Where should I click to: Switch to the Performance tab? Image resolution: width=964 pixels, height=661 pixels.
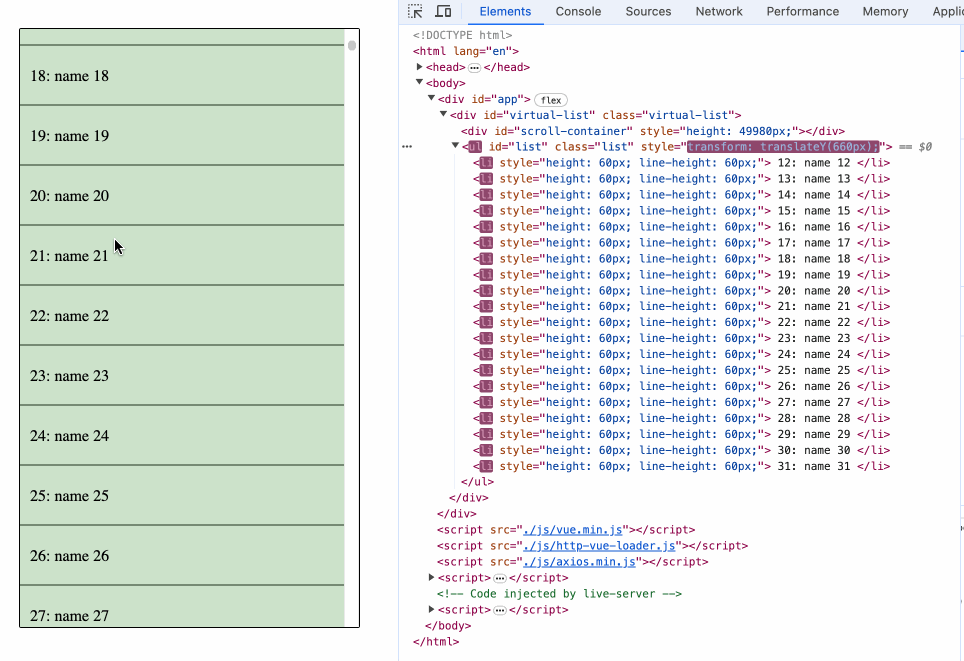coord(802,11)
